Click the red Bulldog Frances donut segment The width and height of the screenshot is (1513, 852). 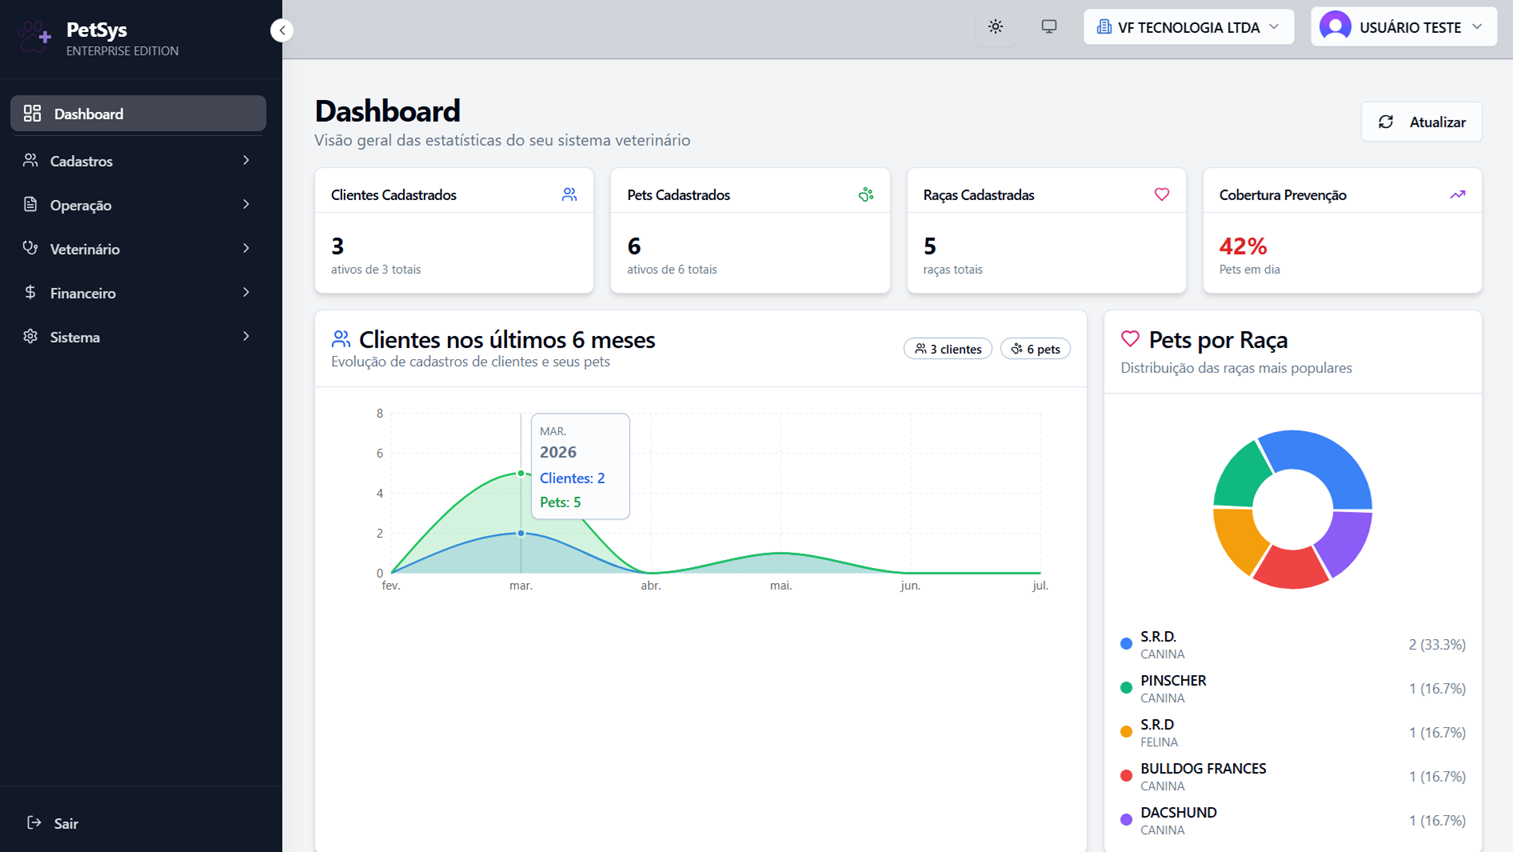[1290, 569]
